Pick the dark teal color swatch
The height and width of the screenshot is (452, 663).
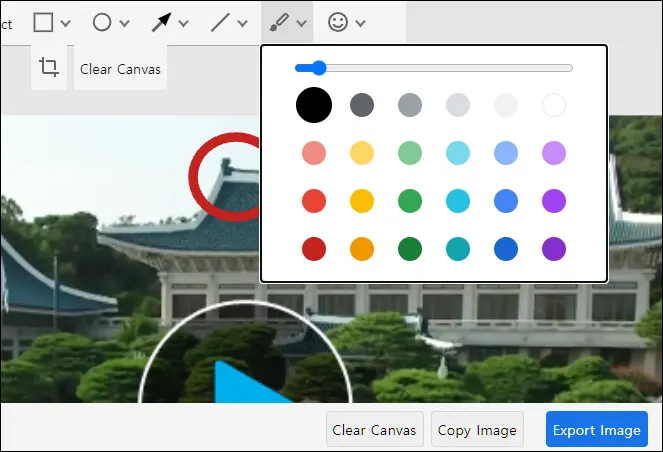tap(458, 249)
